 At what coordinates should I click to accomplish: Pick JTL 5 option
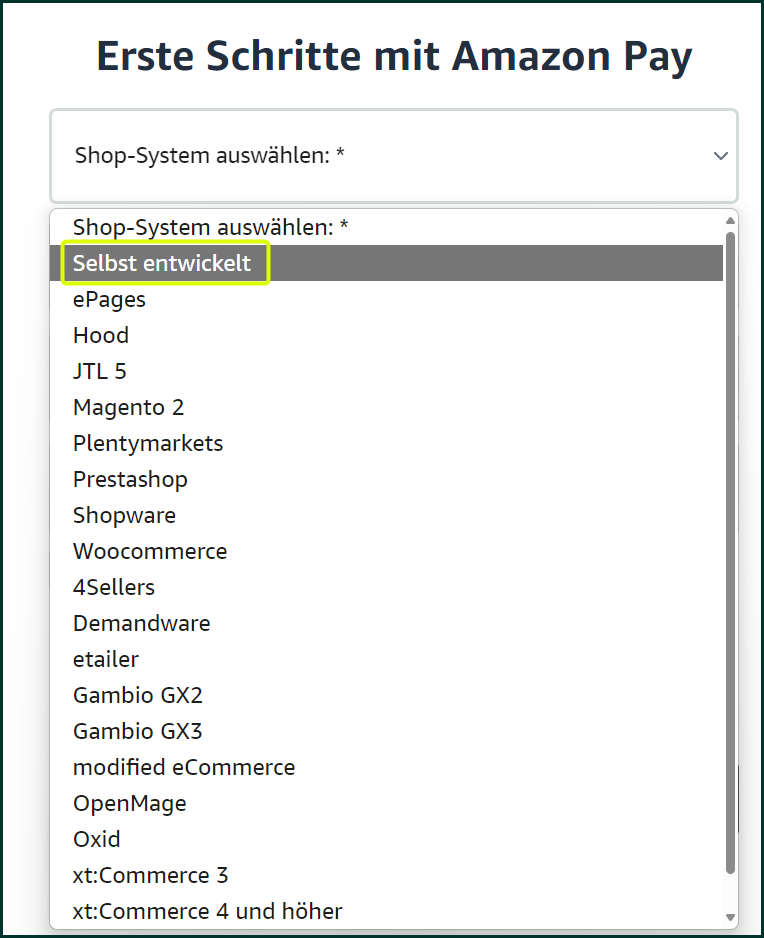386,371
